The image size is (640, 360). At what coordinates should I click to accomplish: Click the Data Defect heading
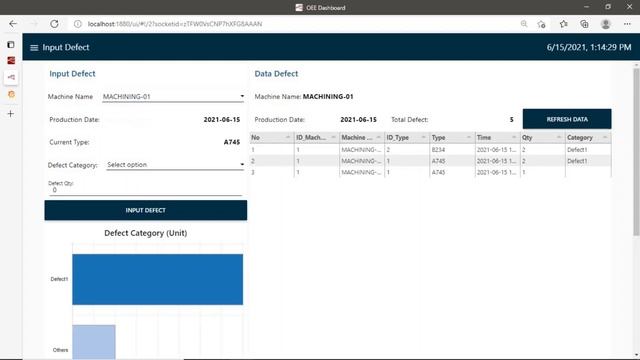point(276,74)
